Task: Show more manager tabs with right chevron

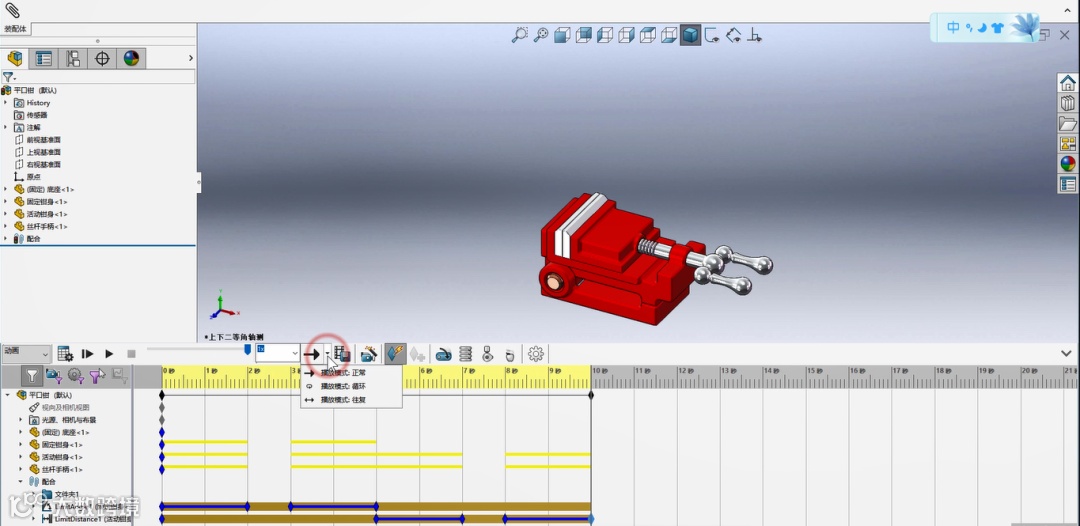Action: (x=191, y=59)
